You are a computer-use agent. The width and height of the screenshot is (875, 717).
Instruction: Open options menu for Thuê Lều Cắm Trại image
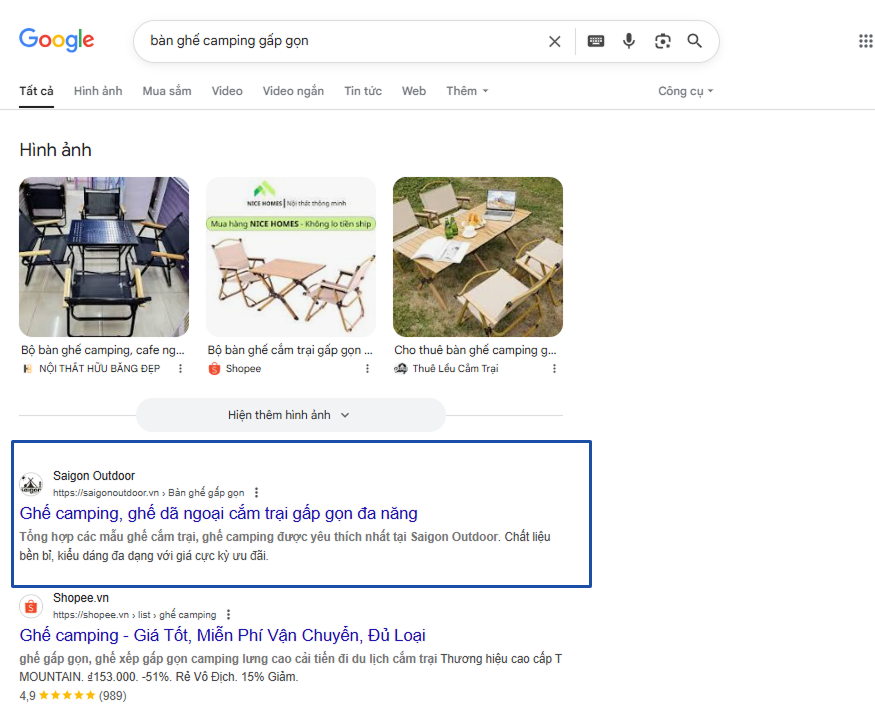[x=554, y=368]
